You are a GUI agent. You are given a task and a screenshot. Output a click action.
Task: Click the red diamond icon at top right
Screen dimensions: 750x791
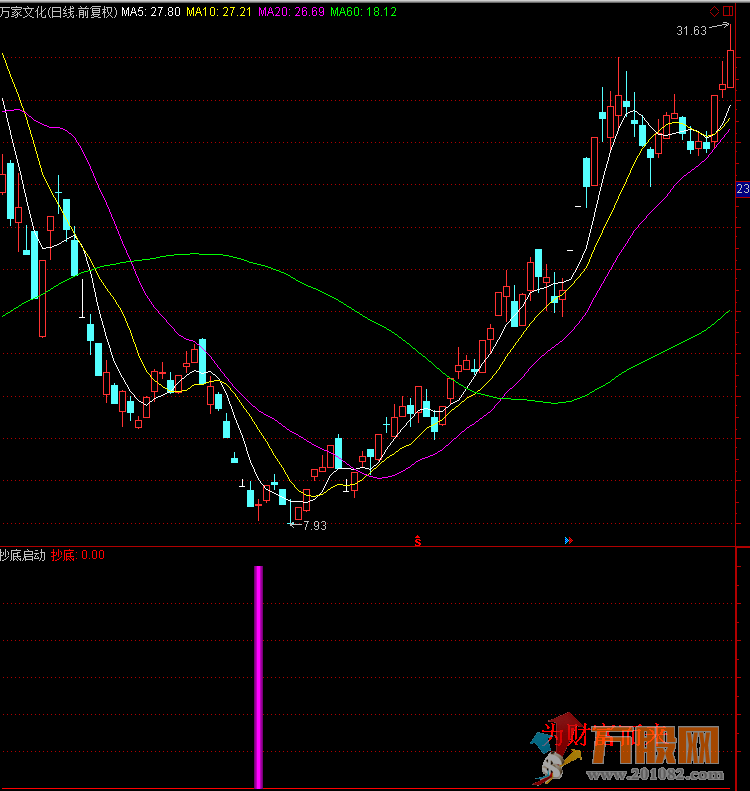[714, 12]
